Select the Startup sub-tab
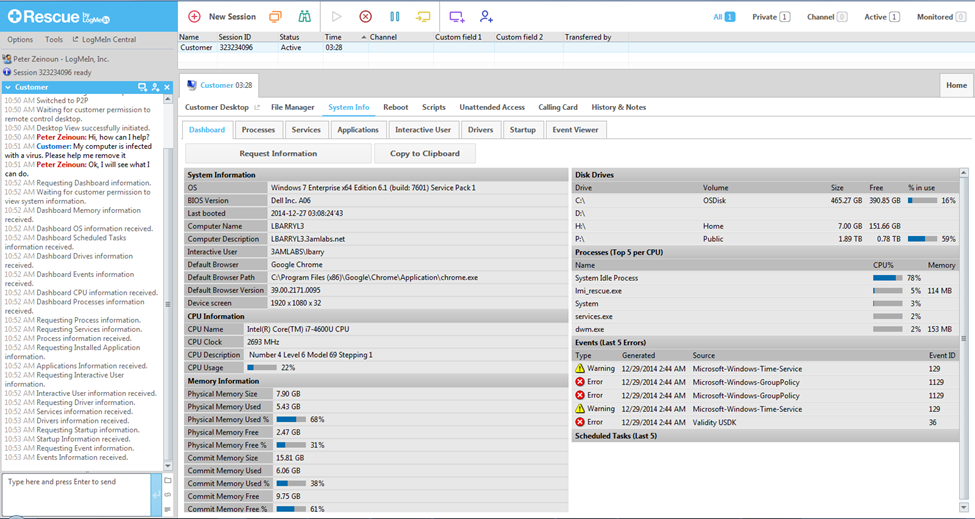This screenshot has width=975, height=519. (x=522, y=130)
